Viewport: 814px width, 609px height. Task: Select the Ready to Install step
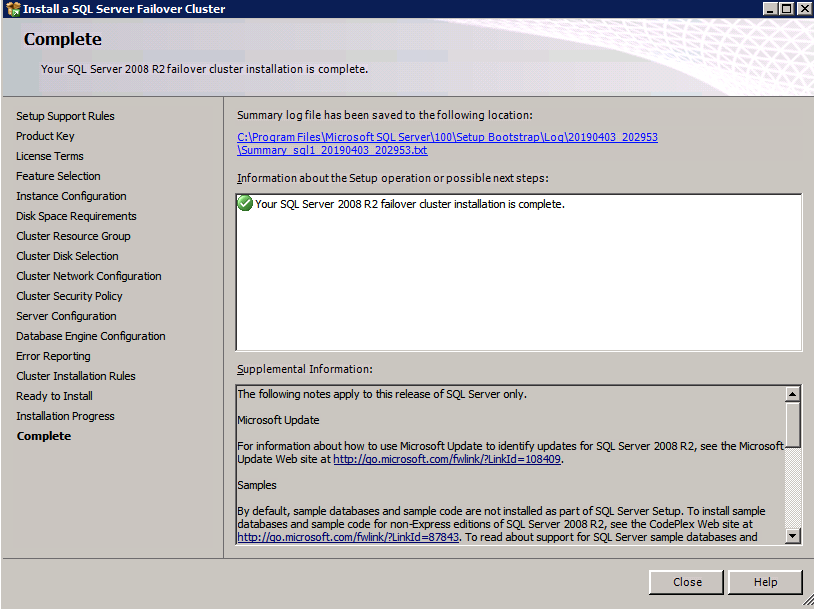tap(55, 396)
